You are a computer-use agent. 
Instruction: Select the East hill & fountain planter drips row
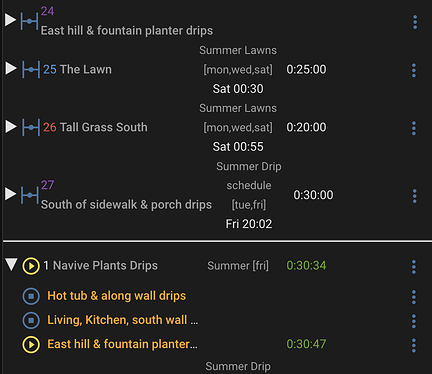click(x=127, y=31)
